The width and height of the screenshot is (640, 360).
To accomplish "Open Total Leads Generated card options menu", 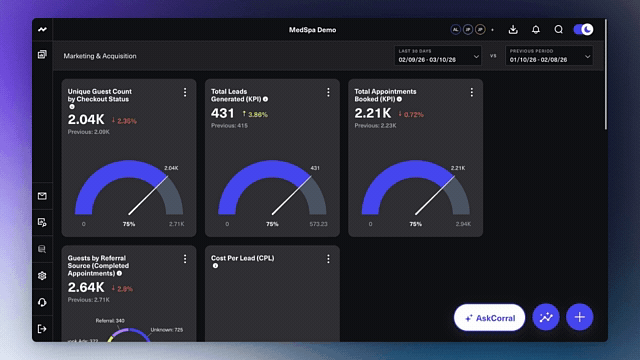I will tap(328, 92).
